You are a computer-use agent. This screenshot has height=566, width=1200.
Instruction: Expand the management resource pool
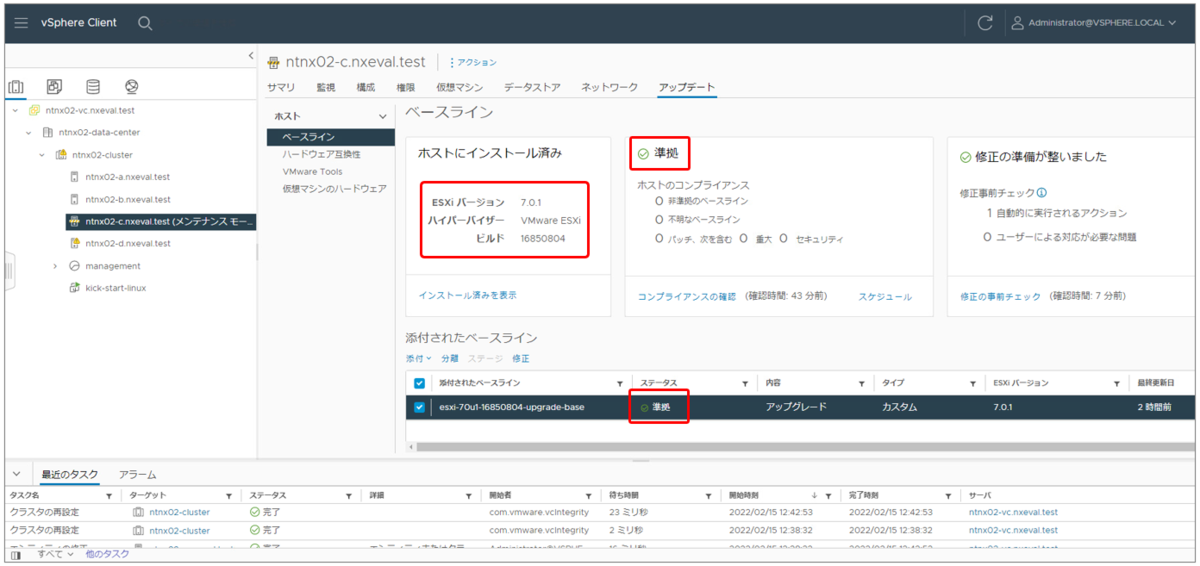[x=56, y=266]
